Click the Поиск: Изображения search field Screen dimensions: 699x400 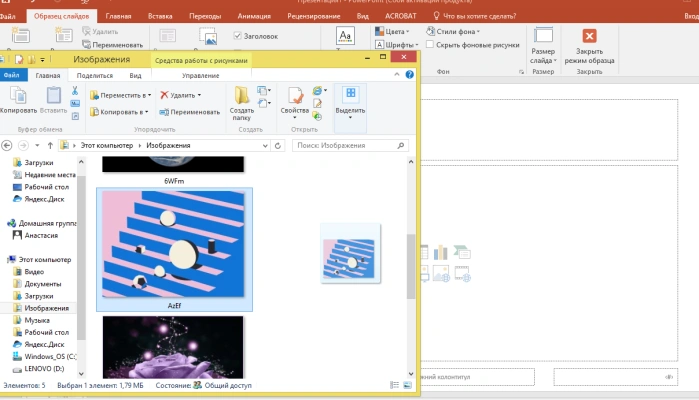(x=345, y=145)
